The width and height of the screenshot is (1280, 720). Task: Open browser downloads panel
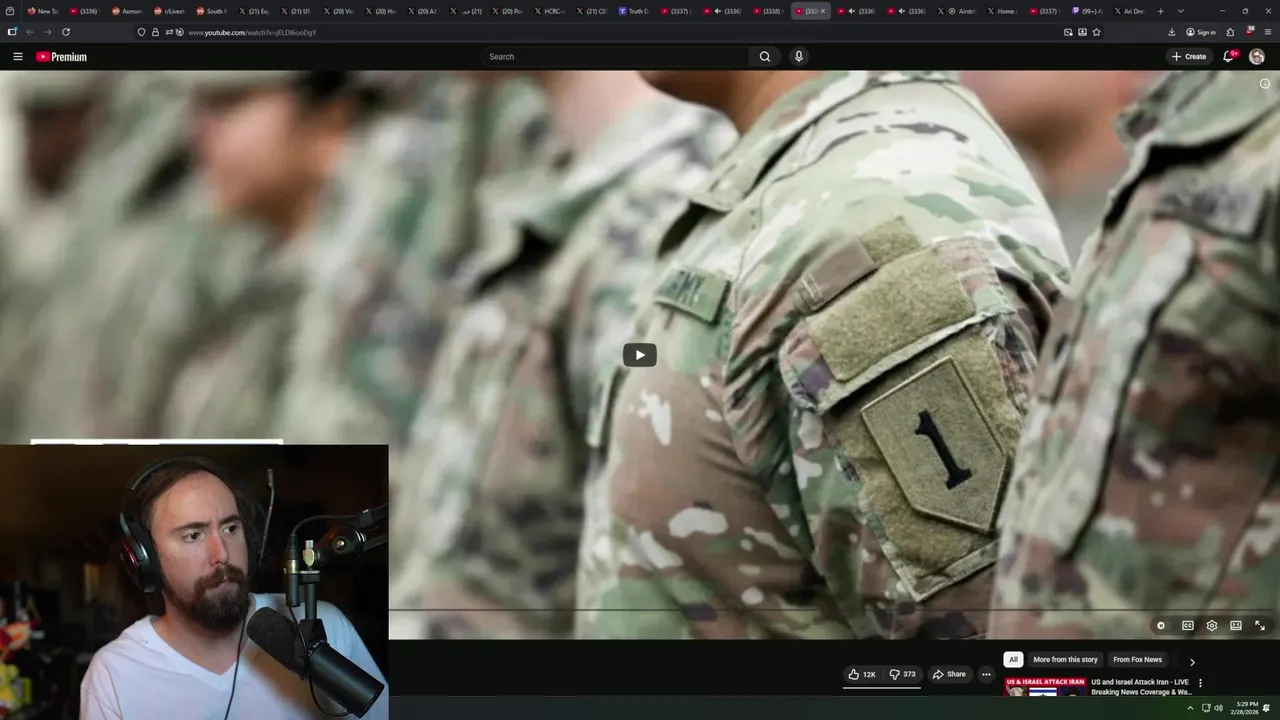[x=1171, y=32]
